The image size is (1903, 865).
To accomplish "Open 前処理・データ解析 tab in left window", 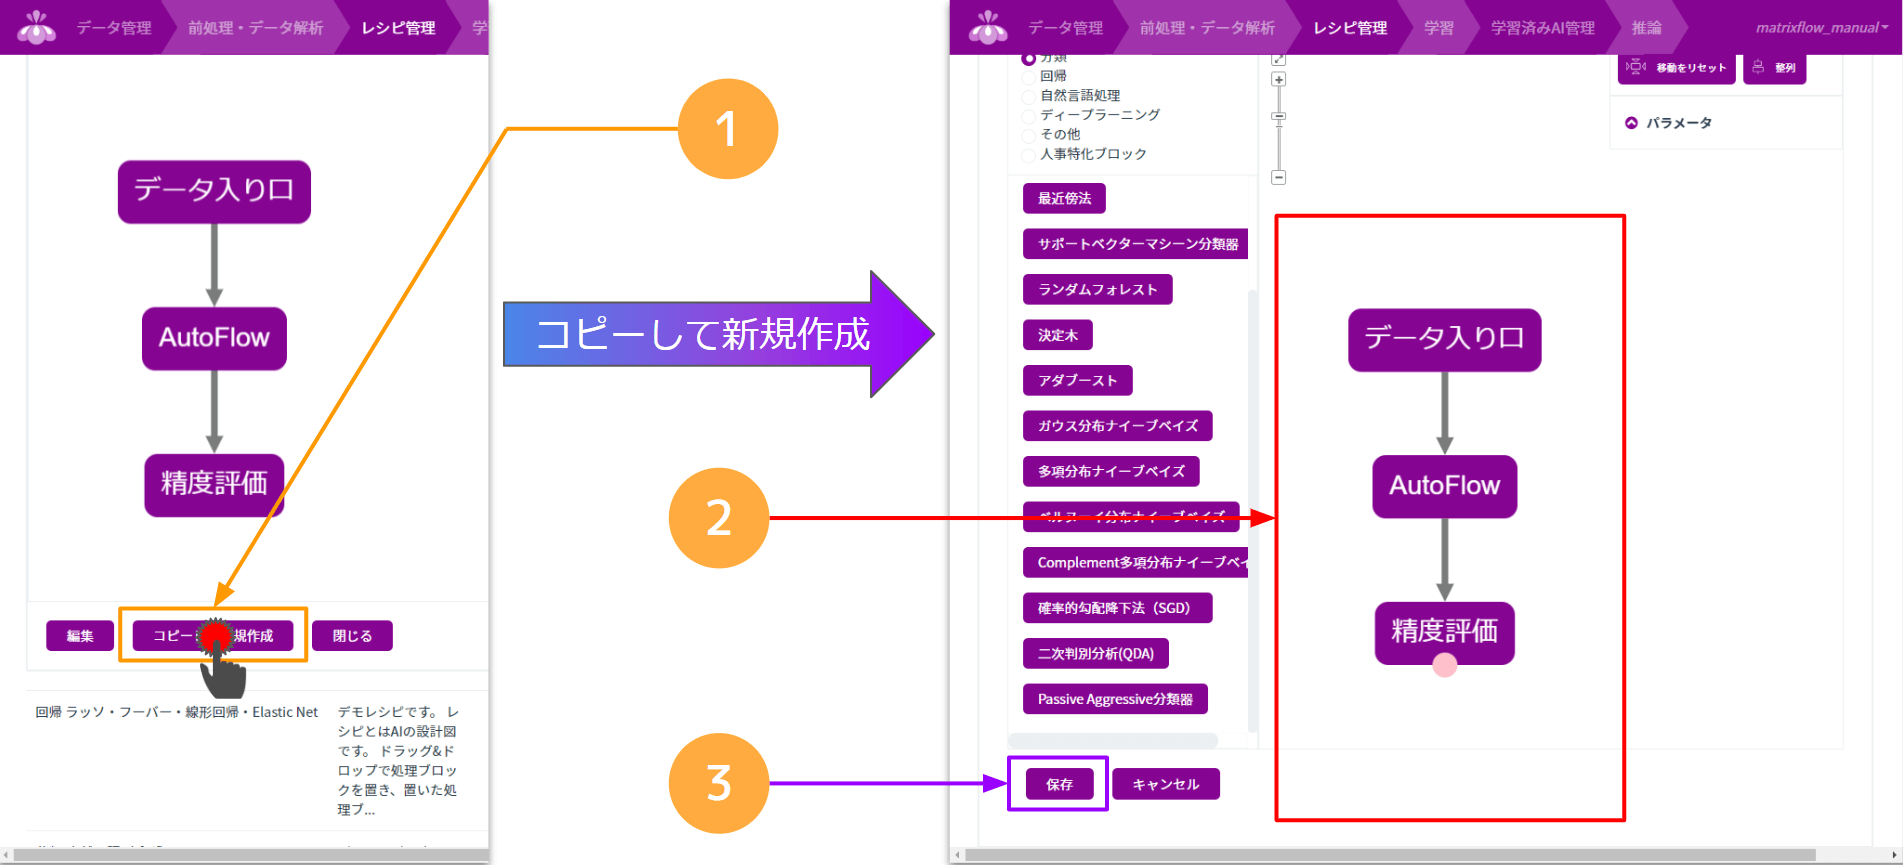I will point(255,28).
